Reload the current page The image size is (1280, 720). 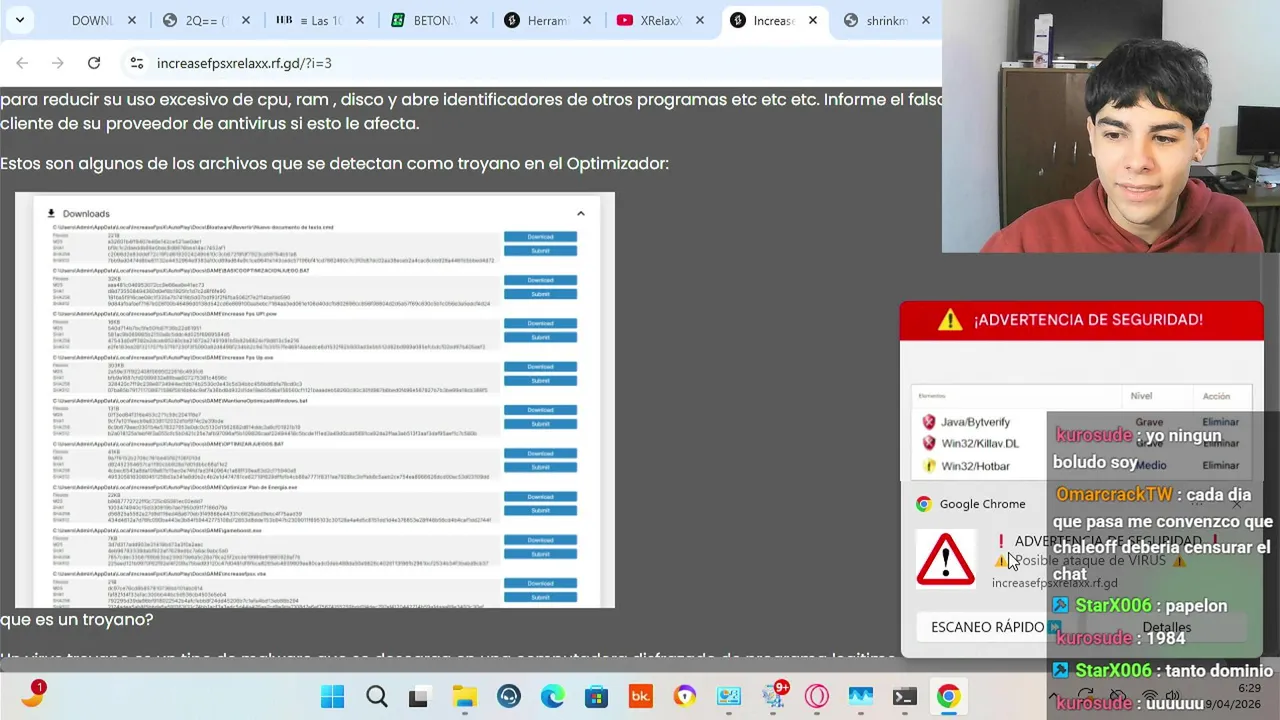(94, 63)
